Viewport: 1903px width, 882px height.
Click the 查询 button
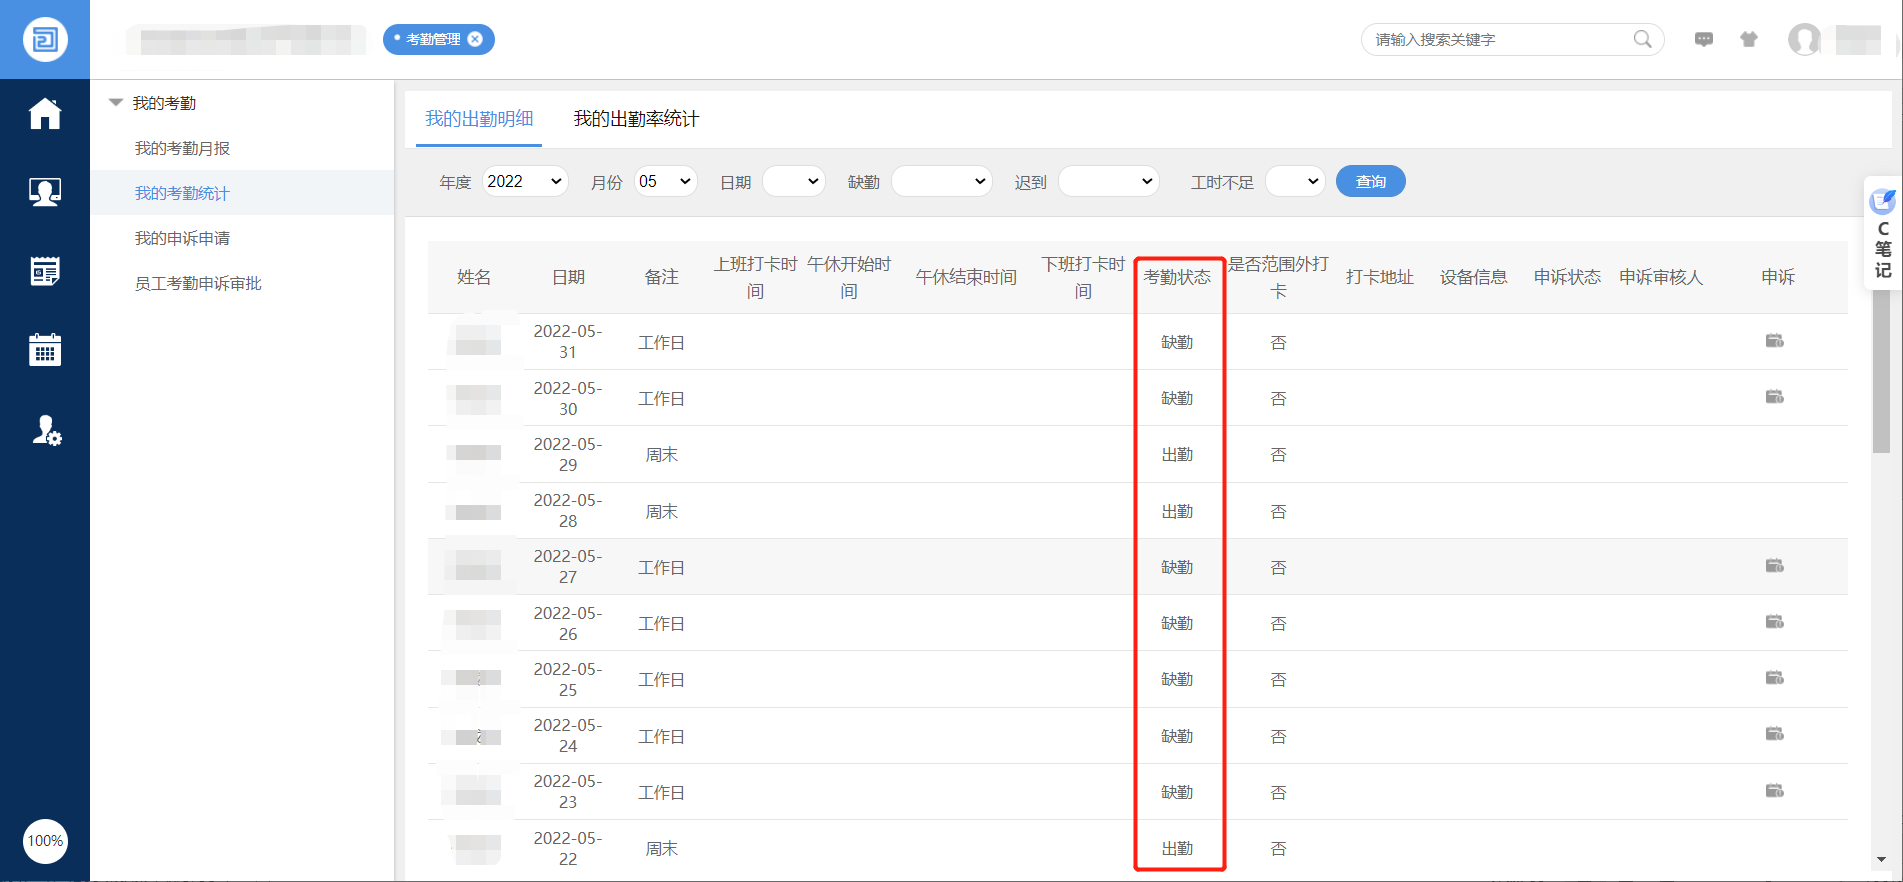click(x=1370, y=181)
